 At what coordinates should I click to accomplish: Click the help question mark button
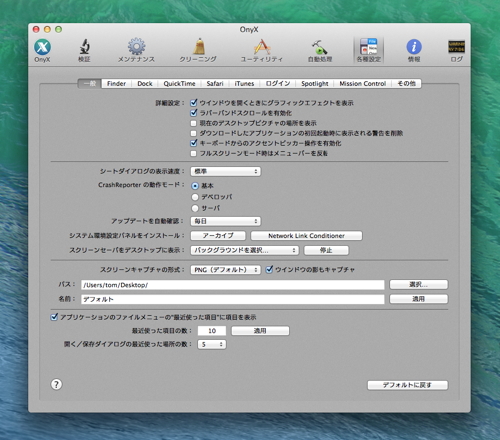[56, 384]
